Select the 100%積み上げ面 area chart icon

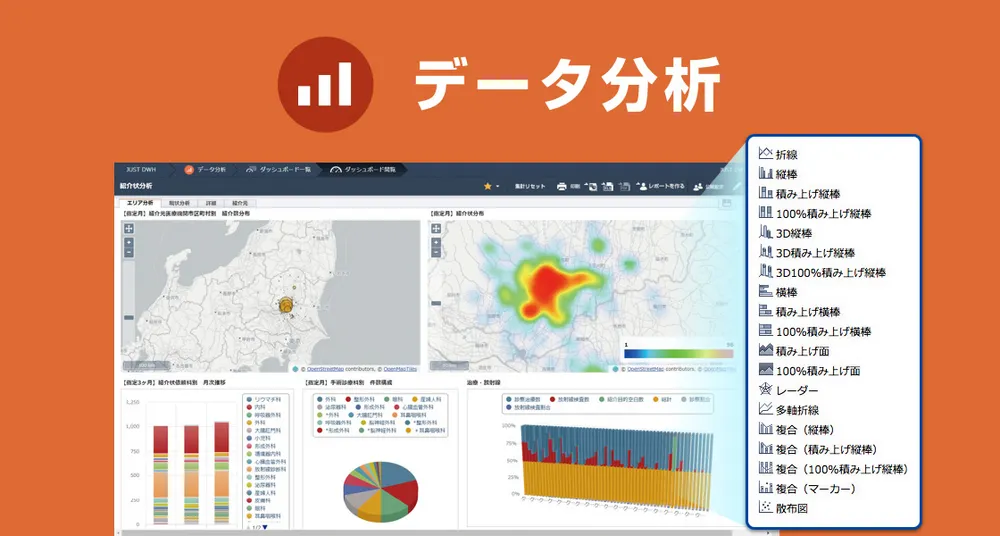coord(766,370)
